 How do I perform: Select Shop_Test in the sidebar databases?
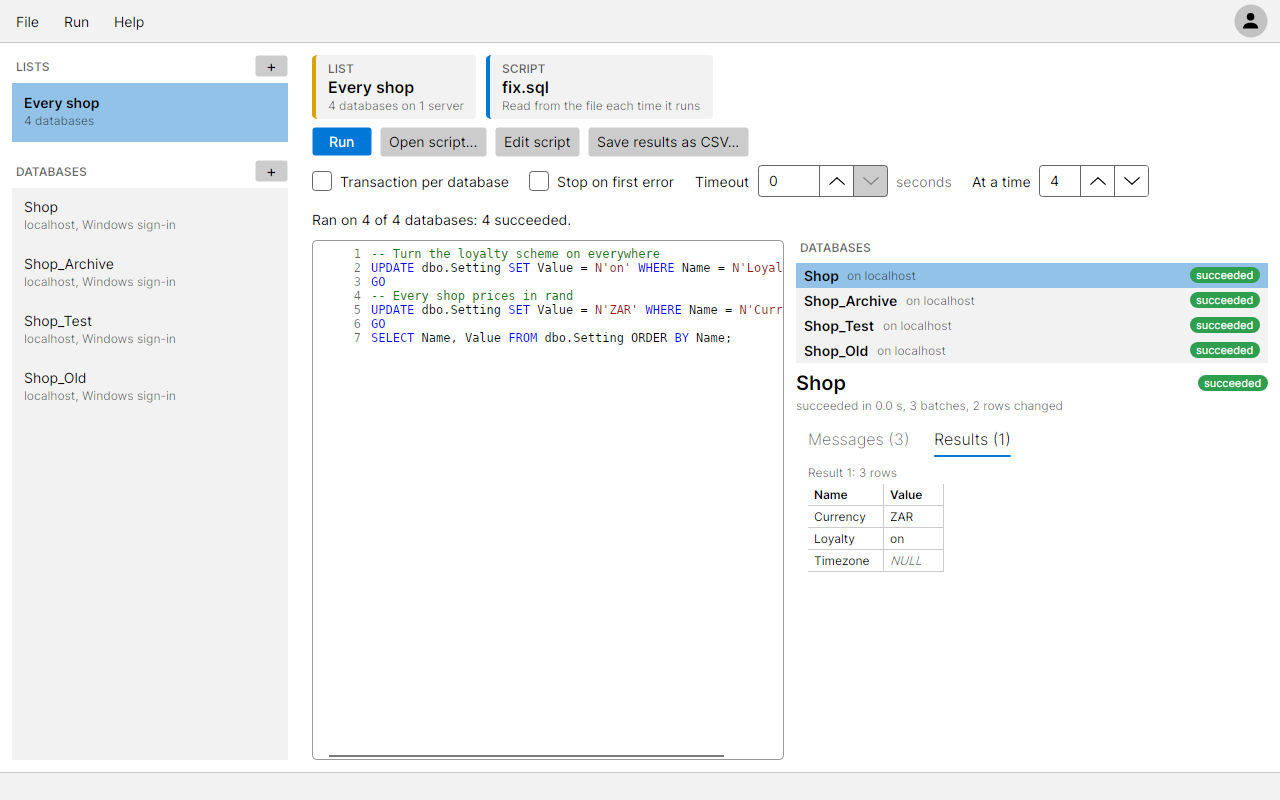tap(150, 329)
